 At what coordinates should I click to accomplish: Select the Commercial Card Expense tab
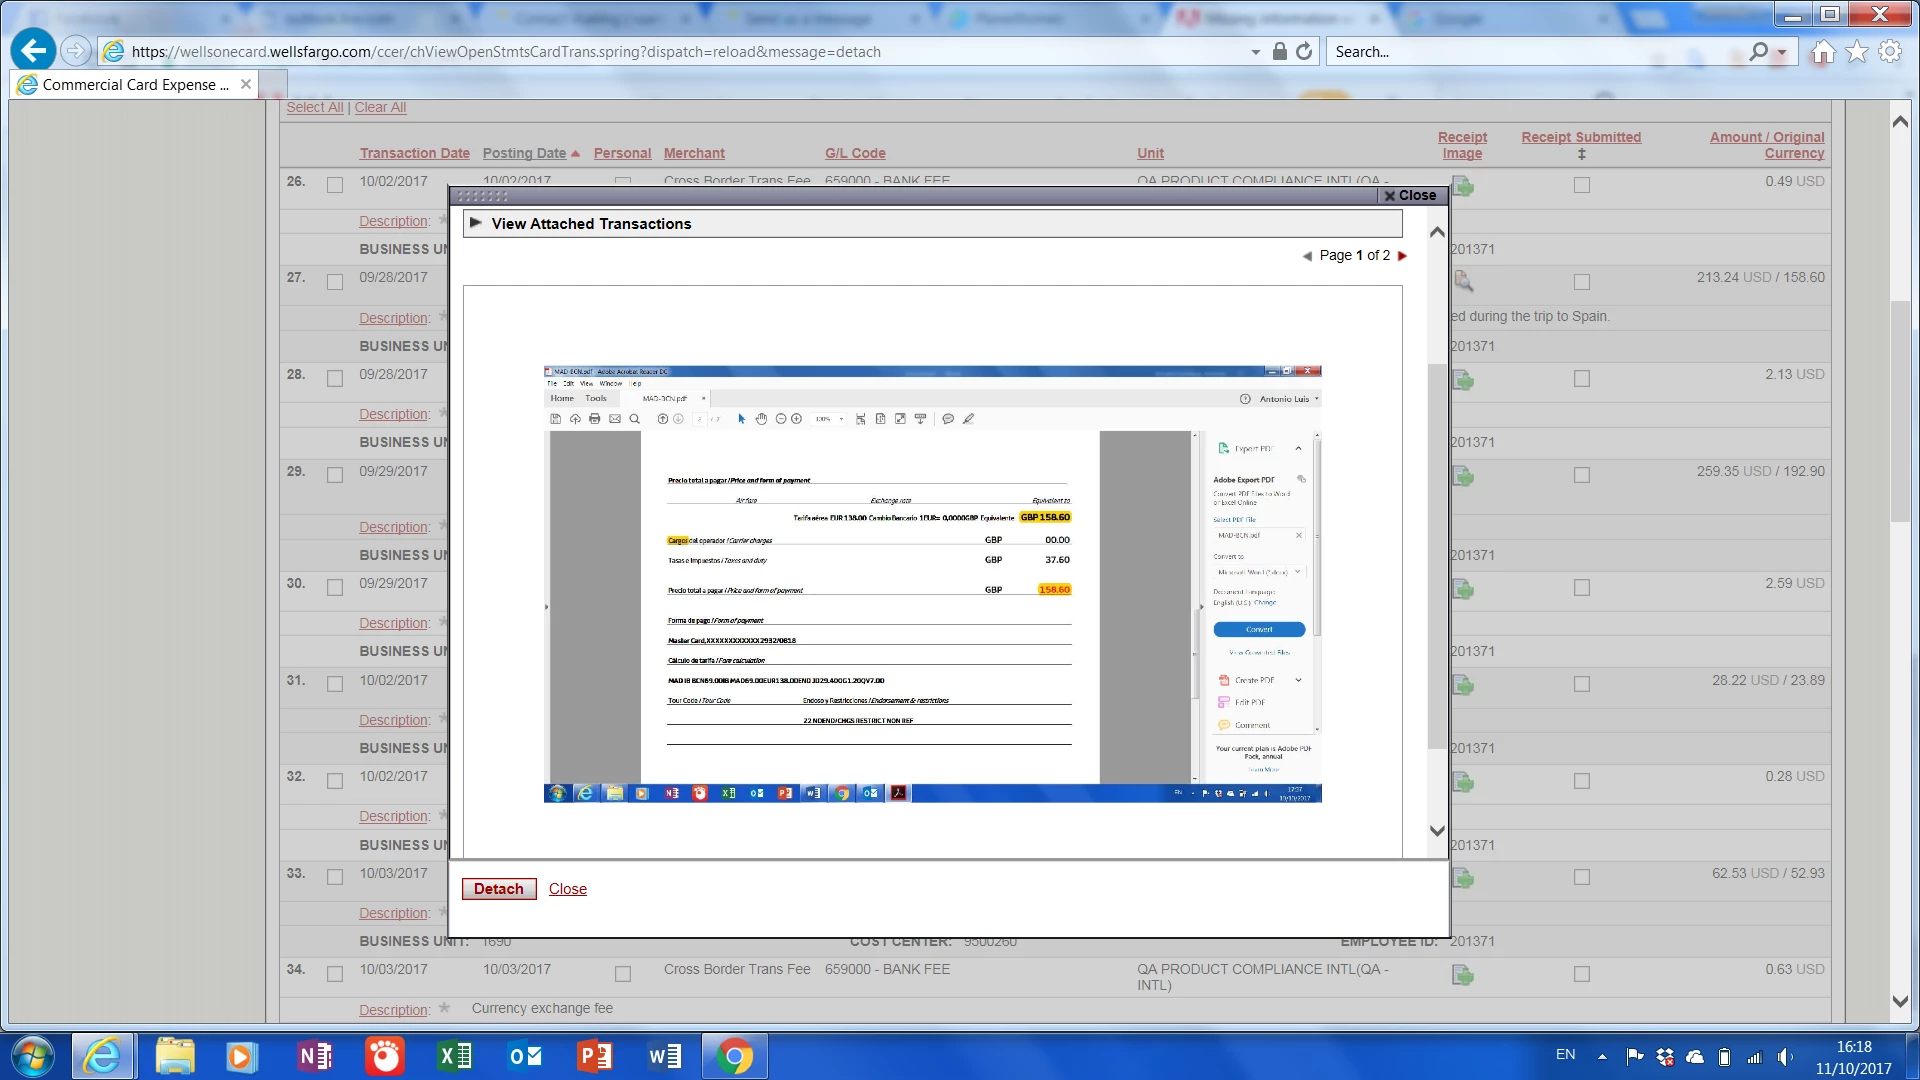point(135,85)
